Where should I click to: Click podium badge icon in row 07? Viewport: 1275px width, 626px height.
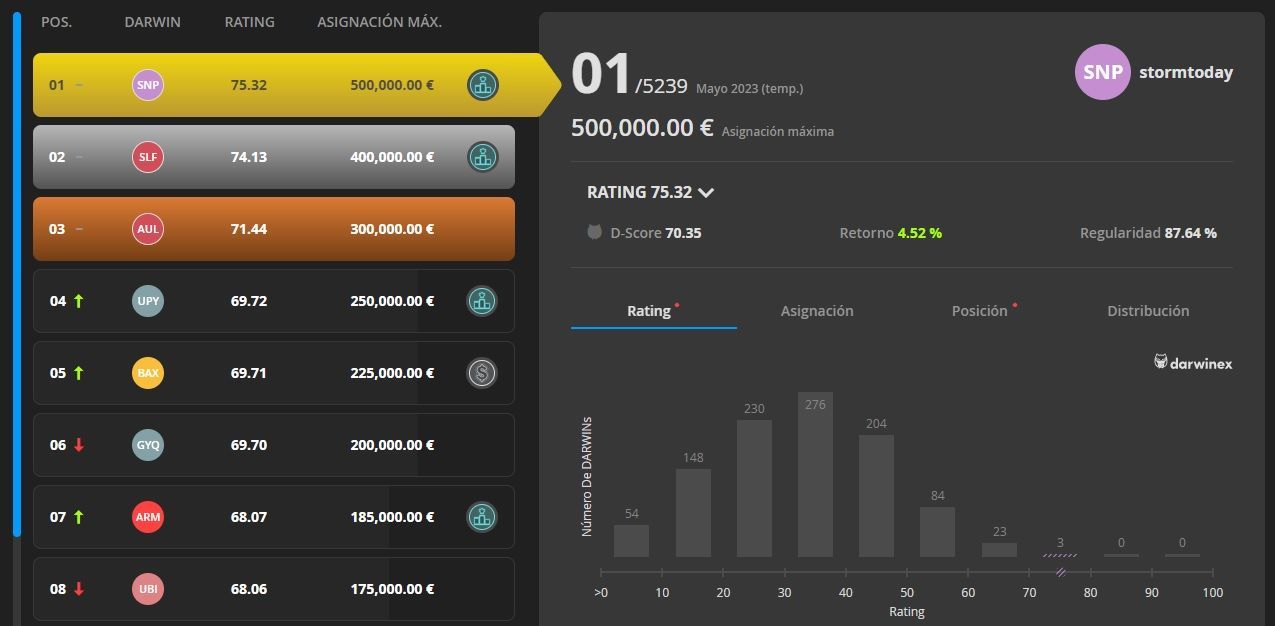tap(483, 517)
